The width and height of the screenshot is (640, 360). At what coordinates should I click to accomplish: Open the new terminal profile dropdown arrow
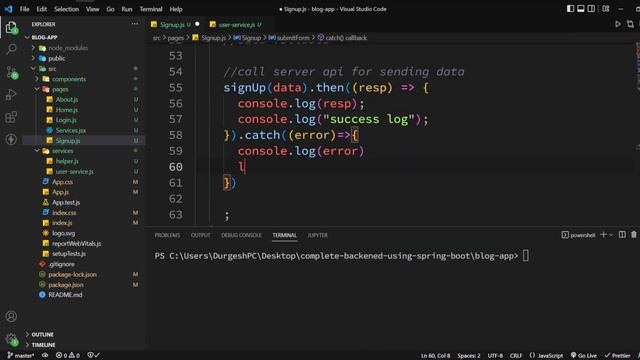point(611,235)
